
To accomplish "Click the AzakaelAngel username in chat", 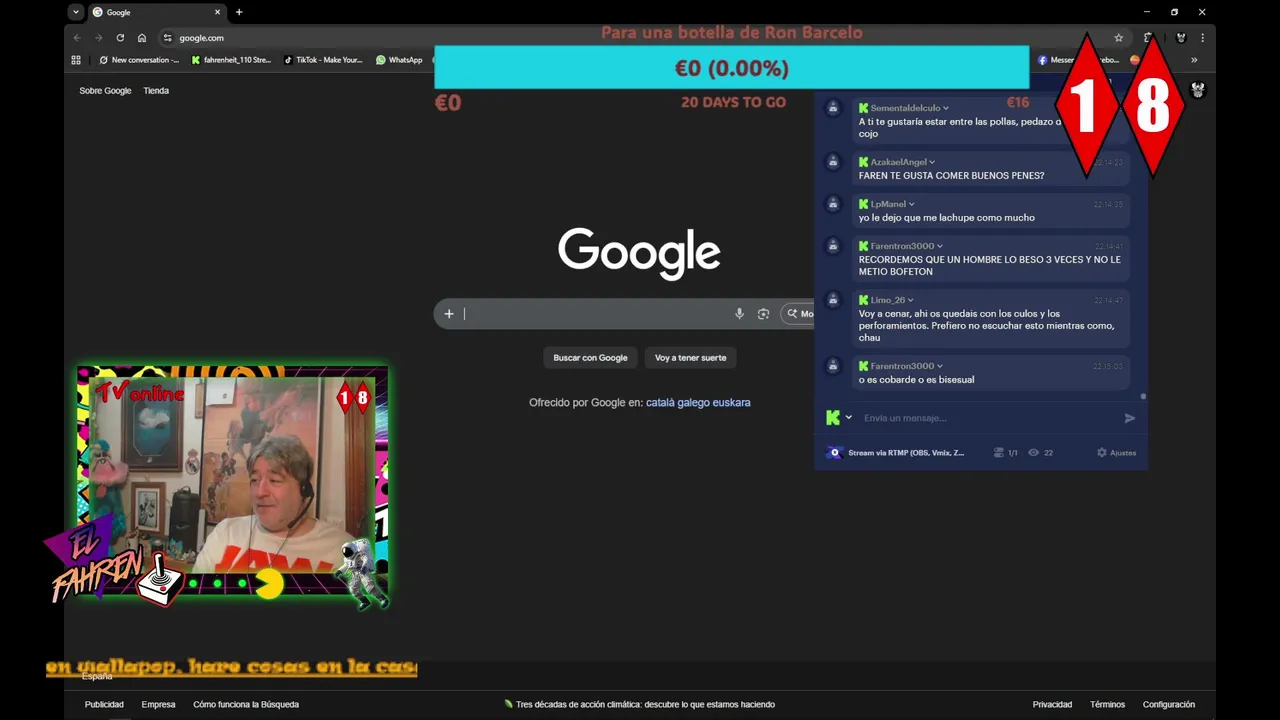I will (898, 162).
